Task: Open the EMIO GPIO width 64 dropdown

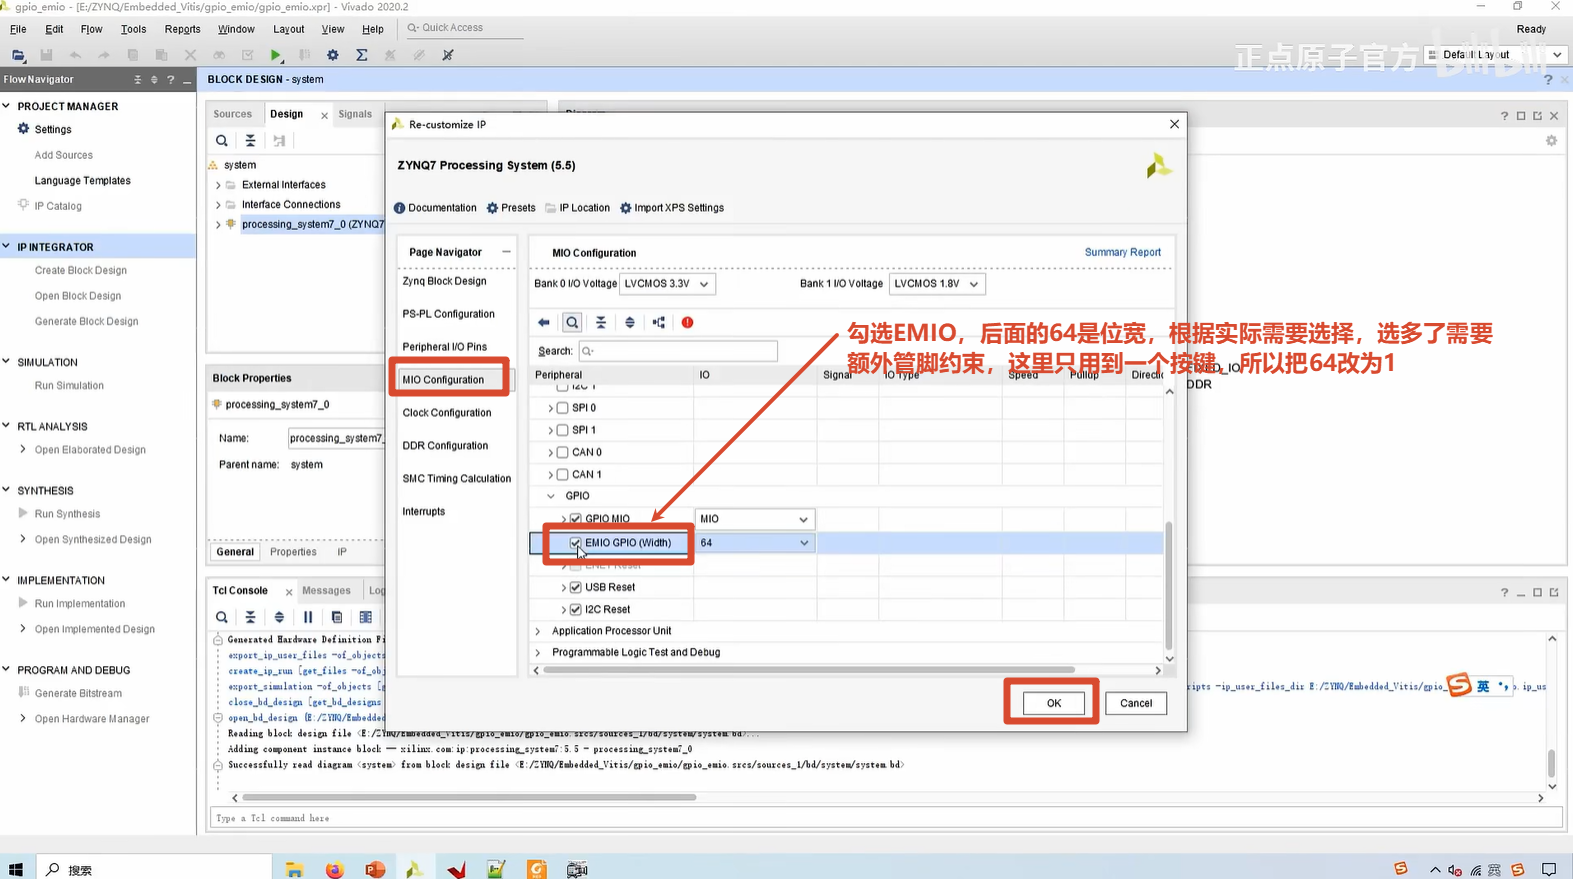Action: tap(754, 543)
